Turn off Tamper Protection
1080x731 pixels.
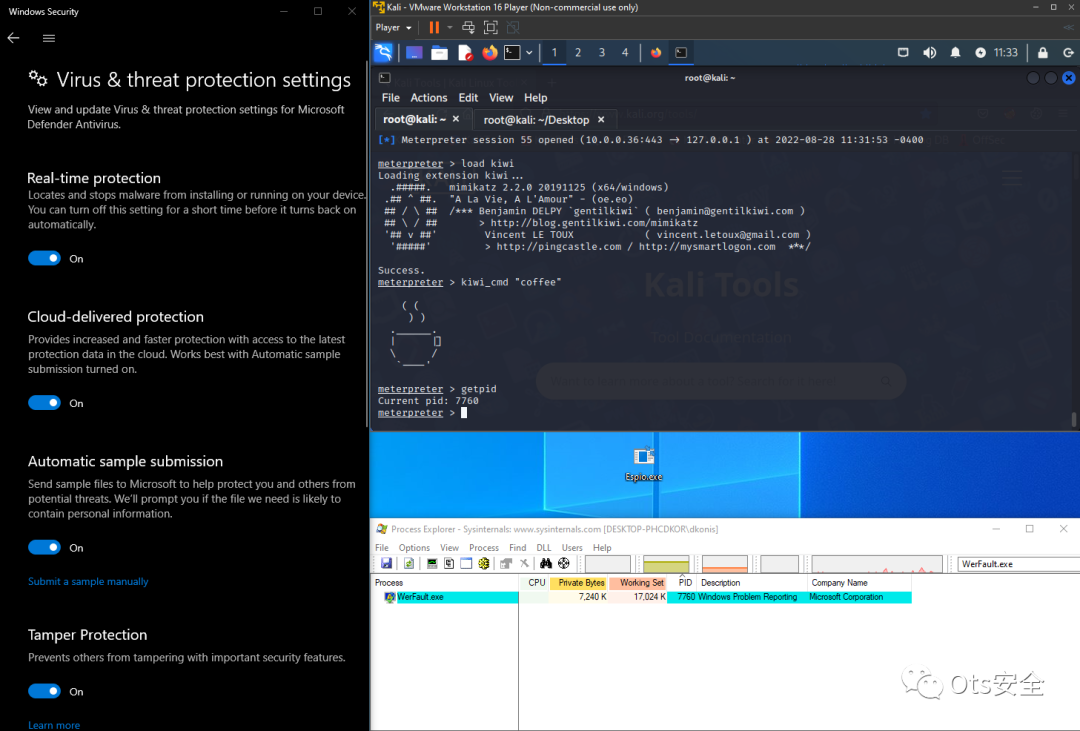point(44,691)
